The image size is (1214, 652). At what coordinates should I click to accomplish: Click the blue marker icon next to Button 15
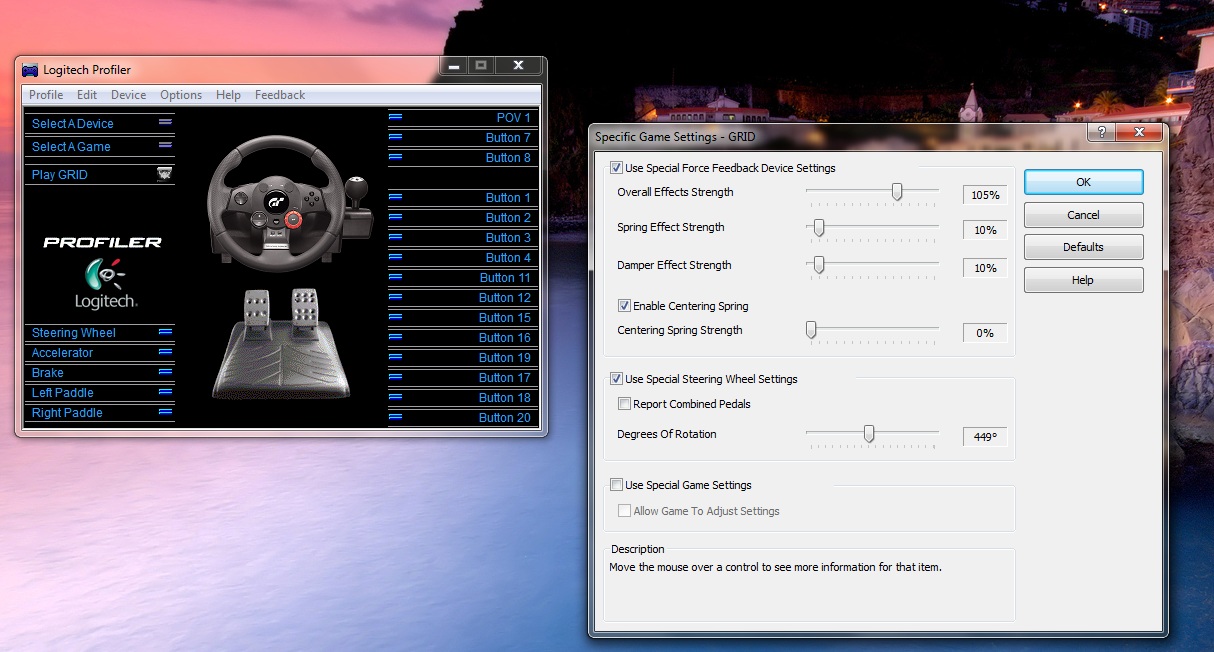(395, 317)
